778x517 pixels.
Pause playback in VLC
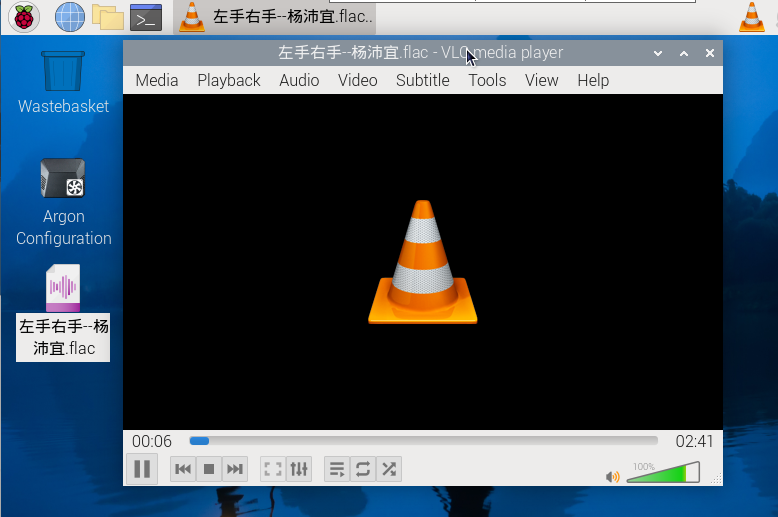[x=142, y=469]
